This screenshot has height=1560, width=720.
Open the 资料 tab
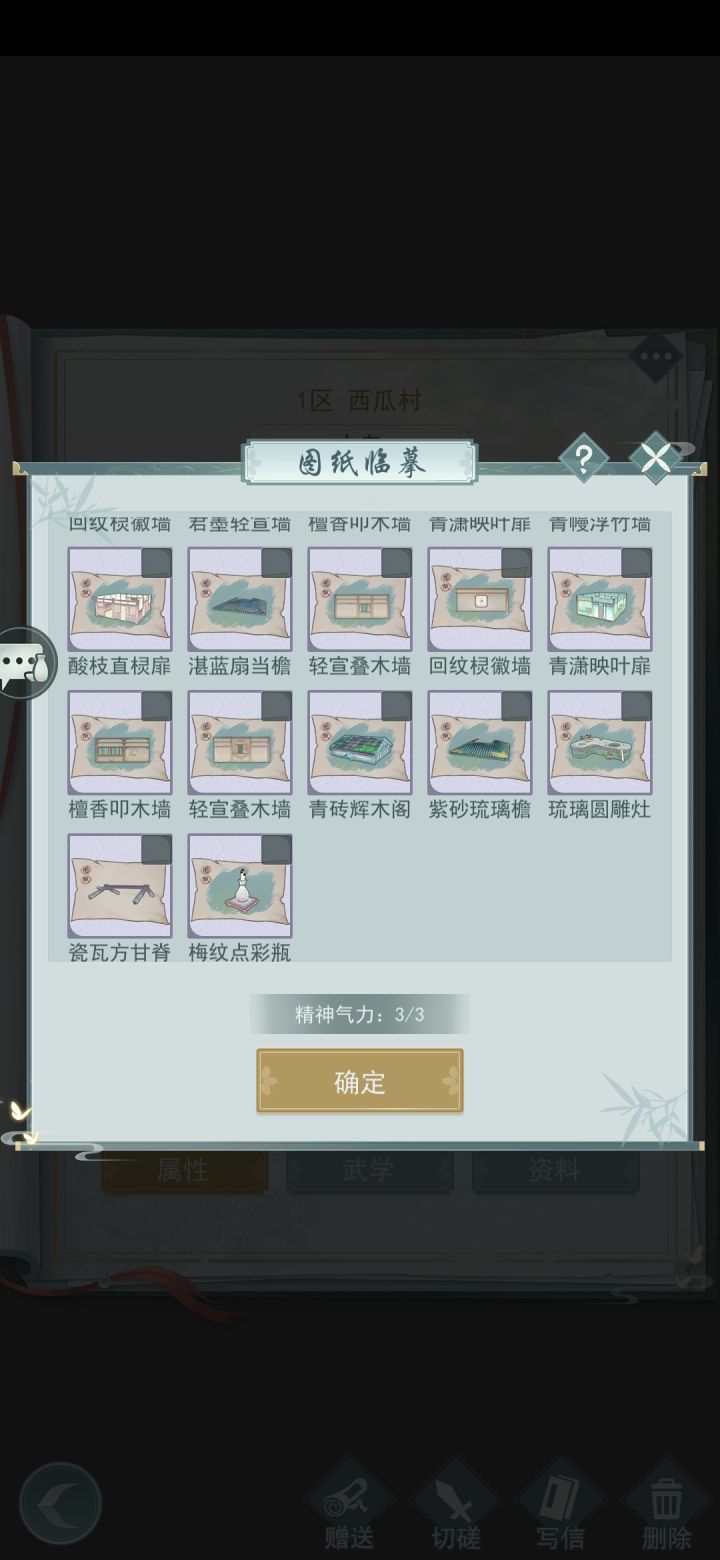555,1170
